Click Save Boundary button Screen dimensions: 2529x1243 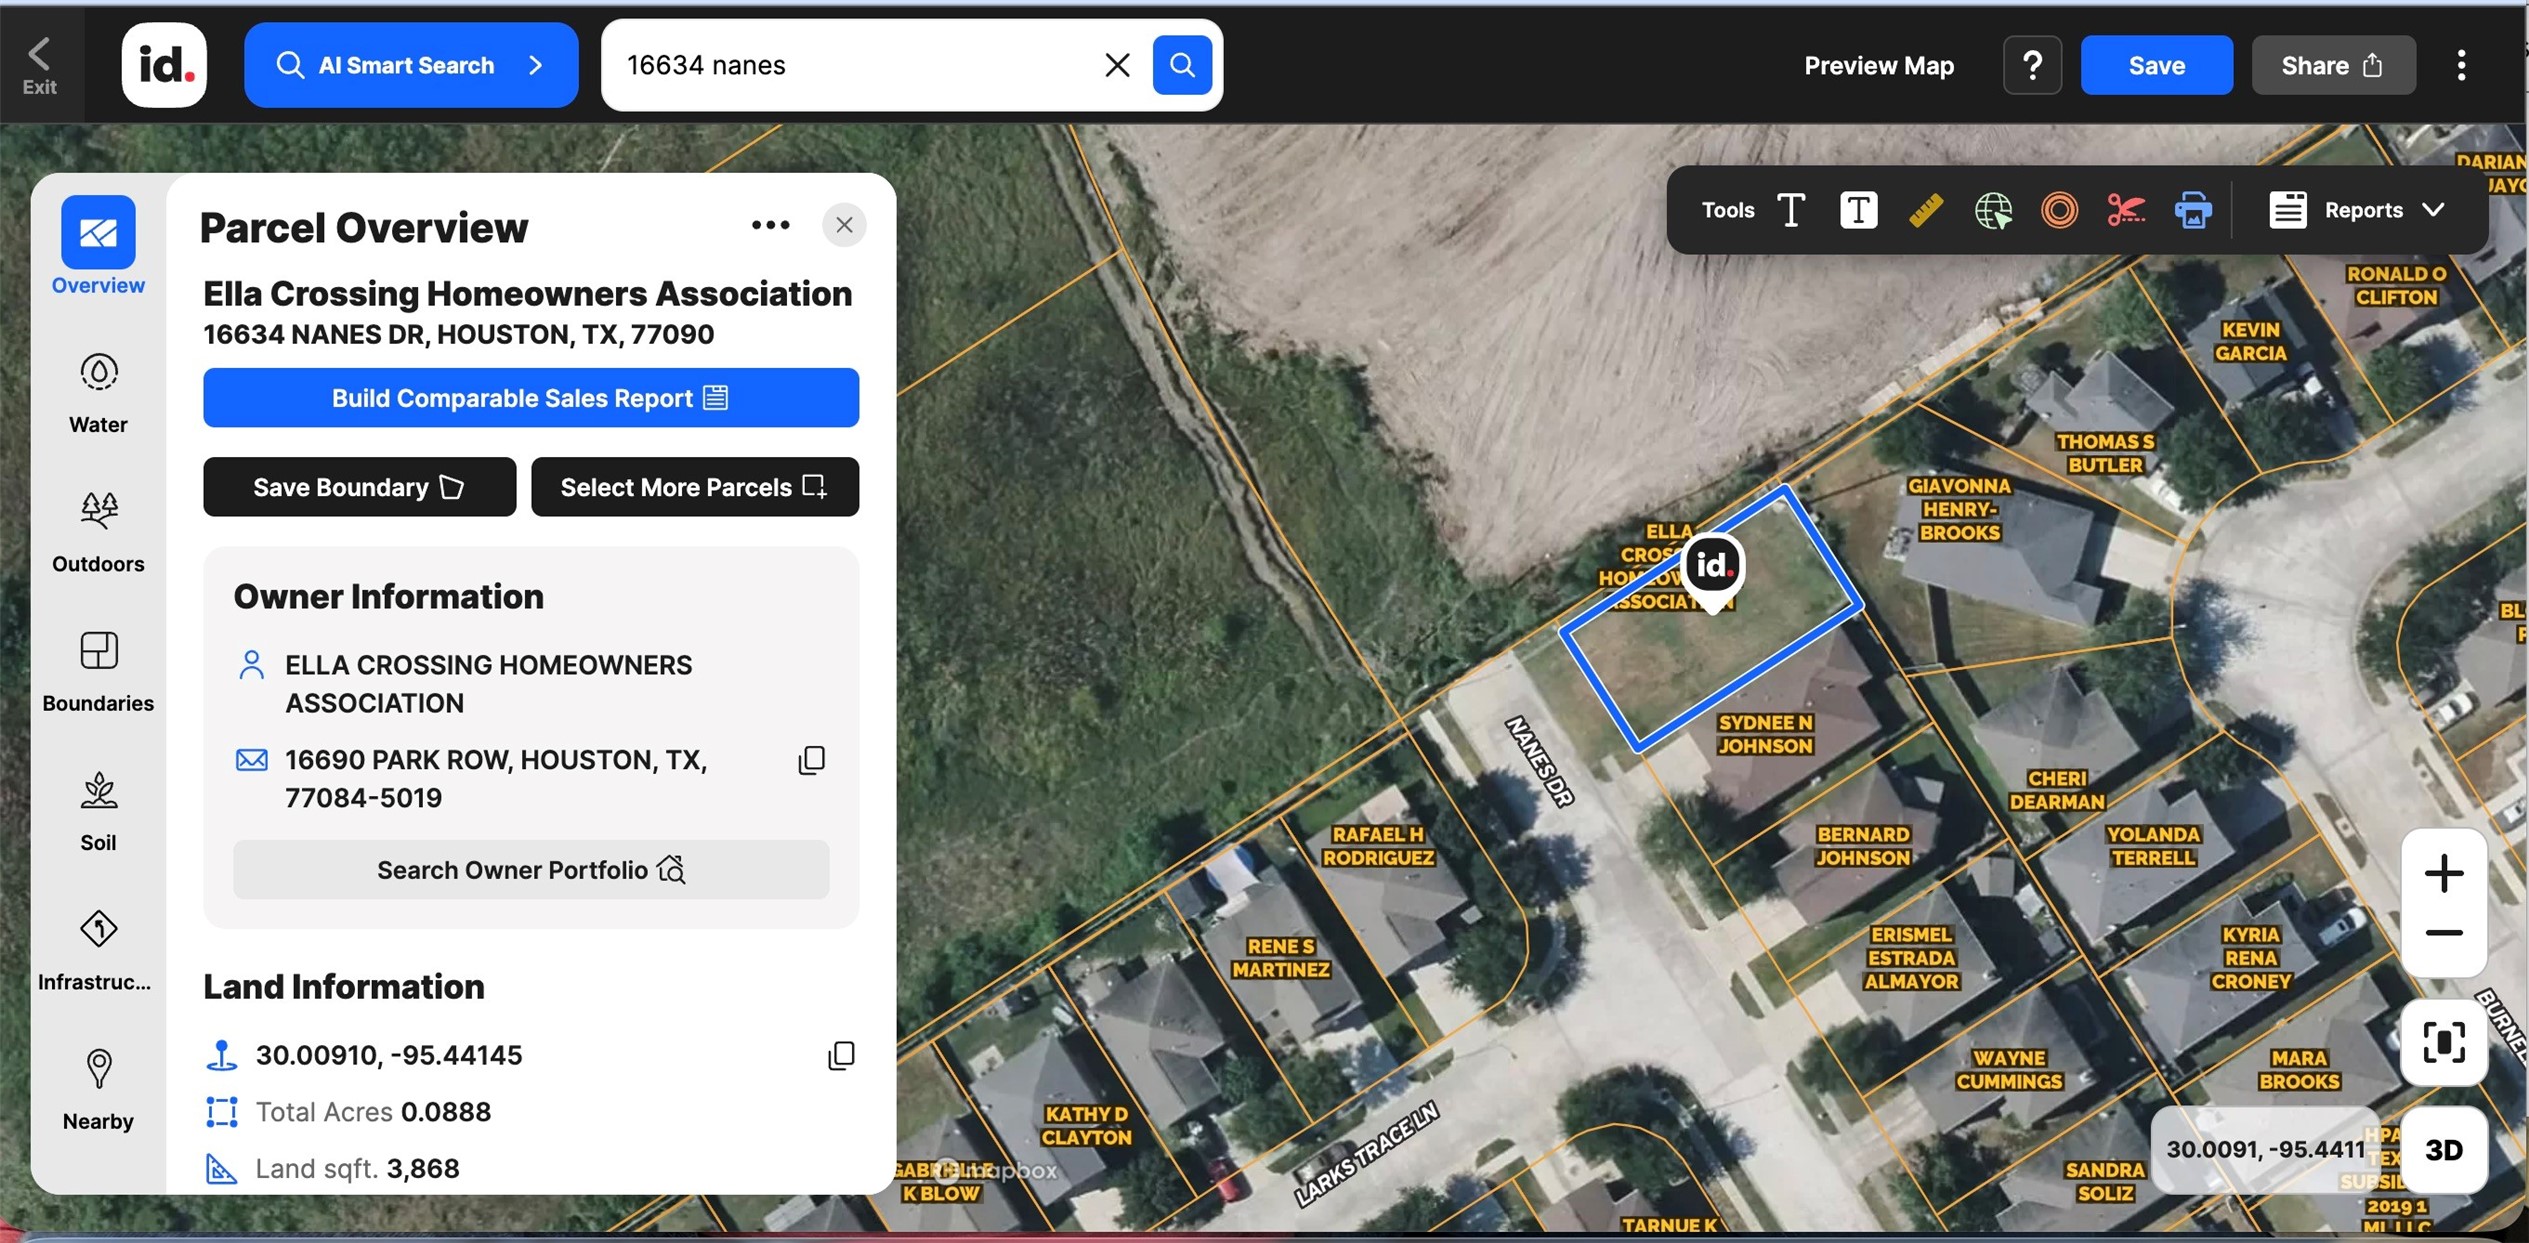[360, 487]
